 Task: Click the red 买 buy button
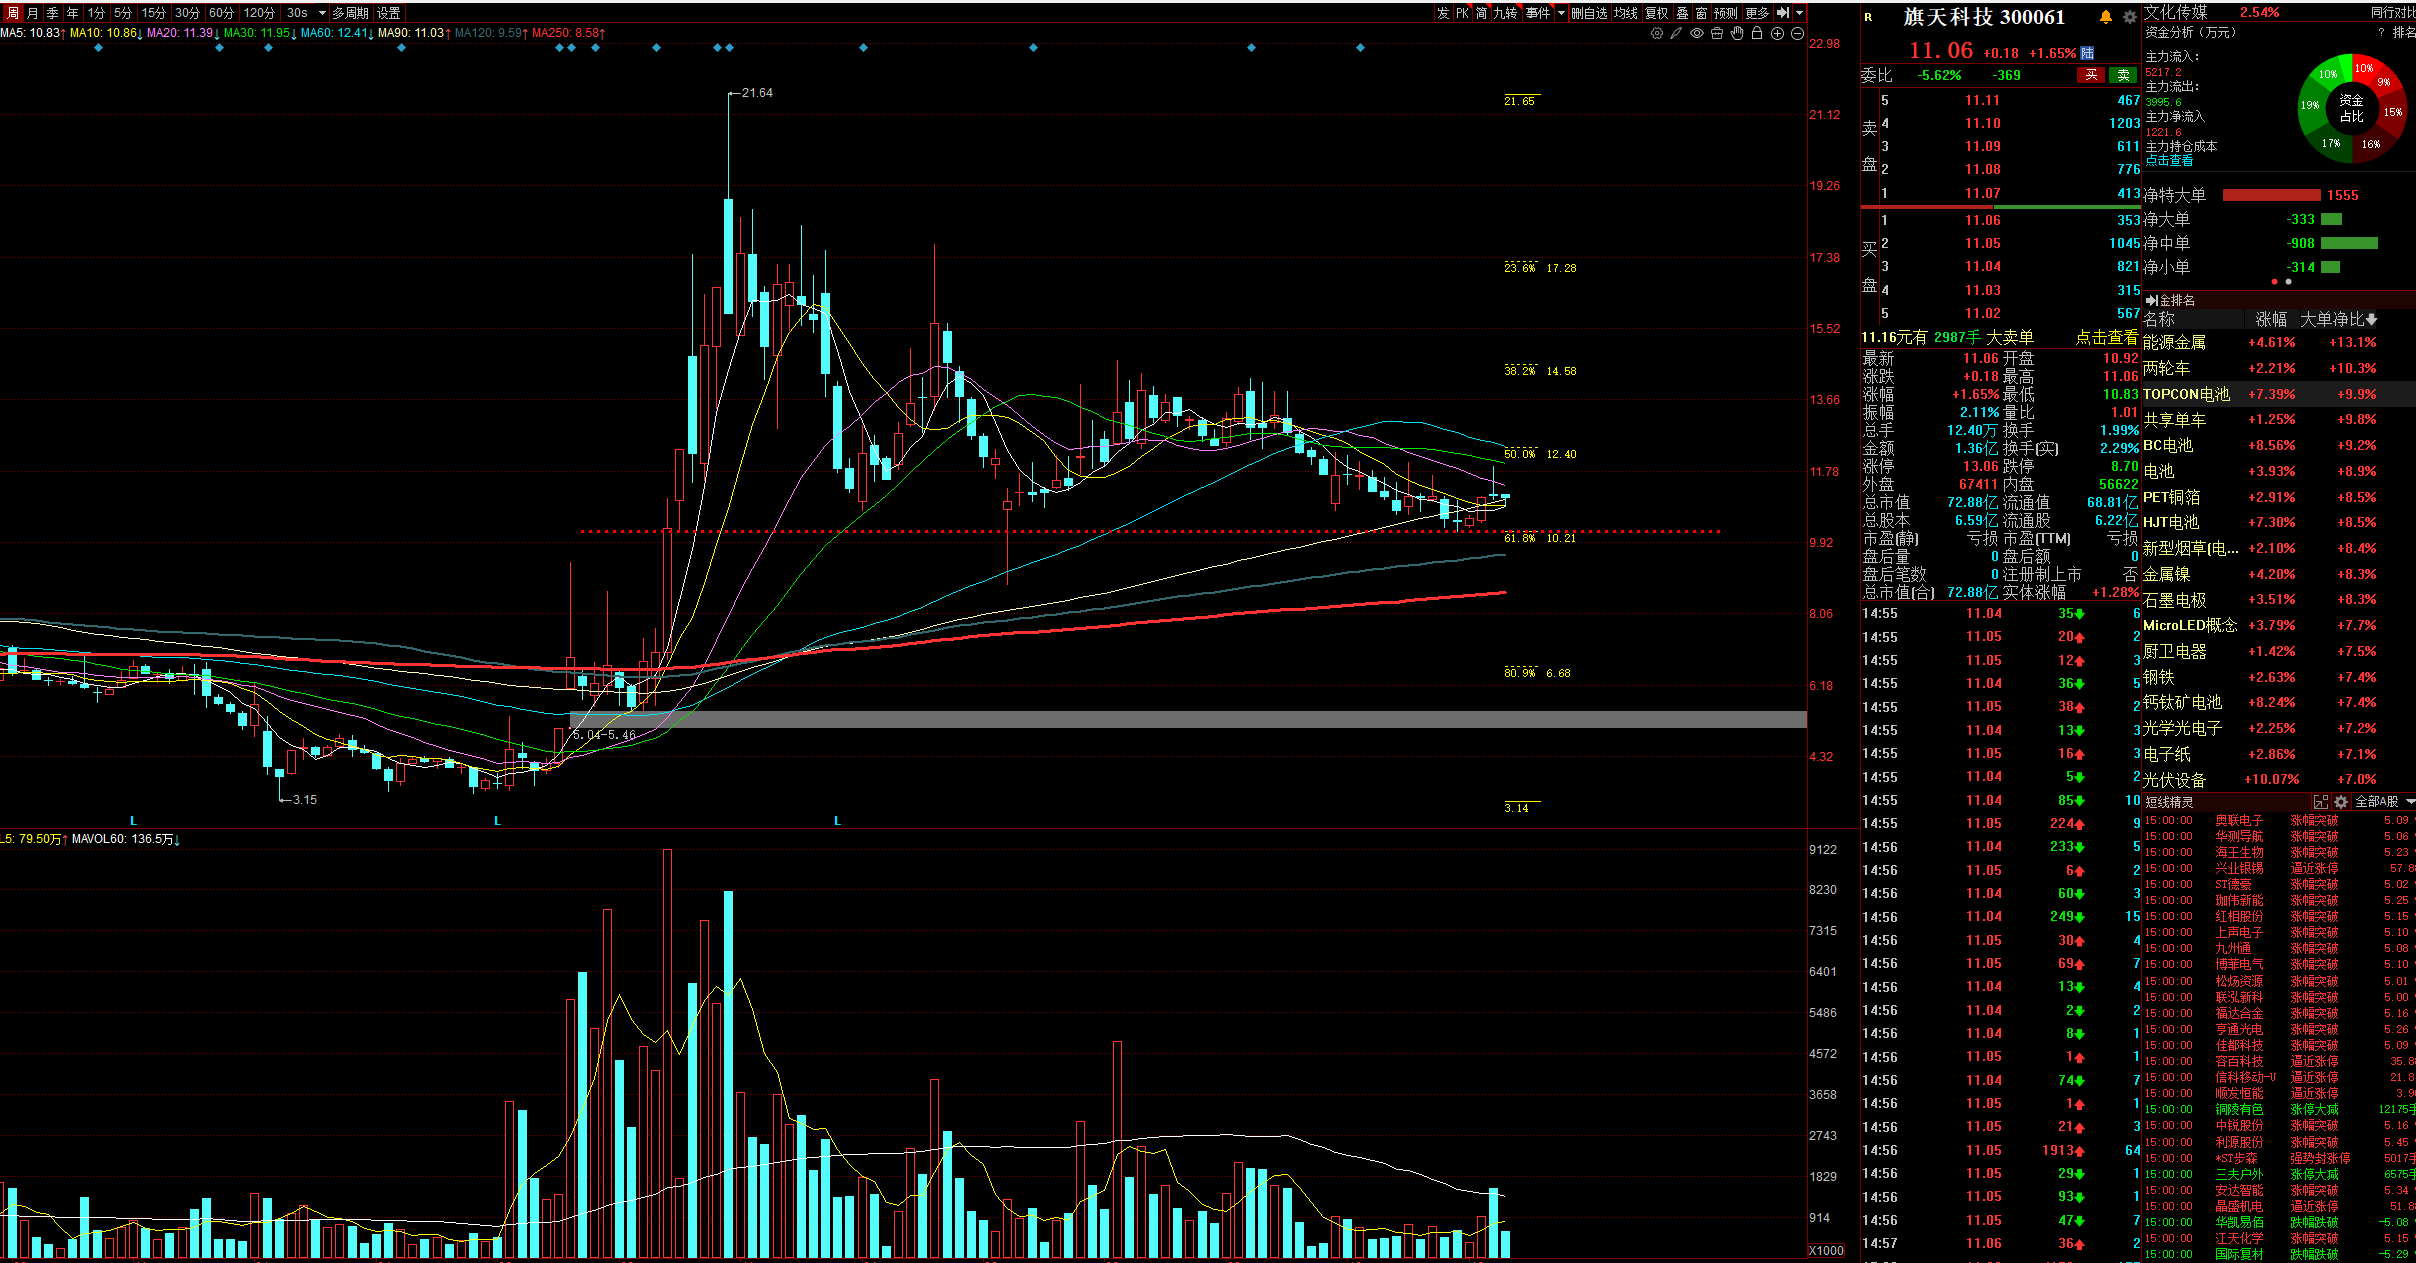click(x=2091, y=75)
